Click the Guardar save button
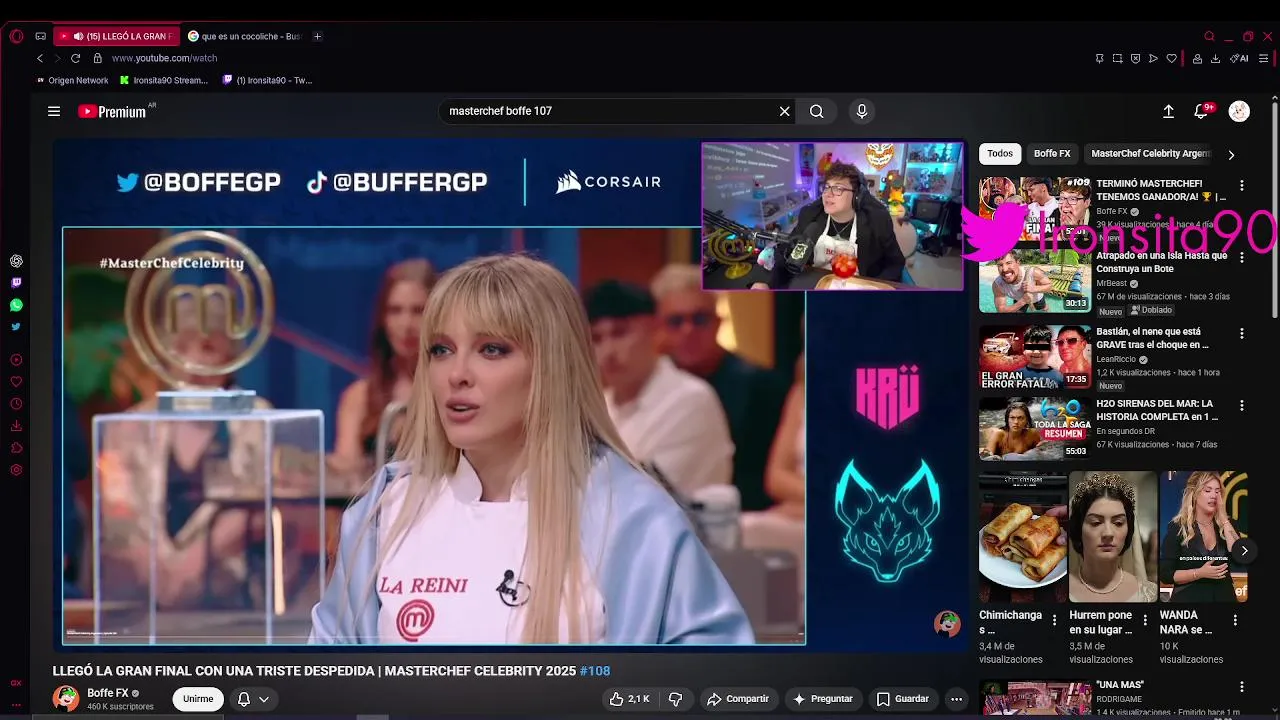 click(x=902, y=699)
